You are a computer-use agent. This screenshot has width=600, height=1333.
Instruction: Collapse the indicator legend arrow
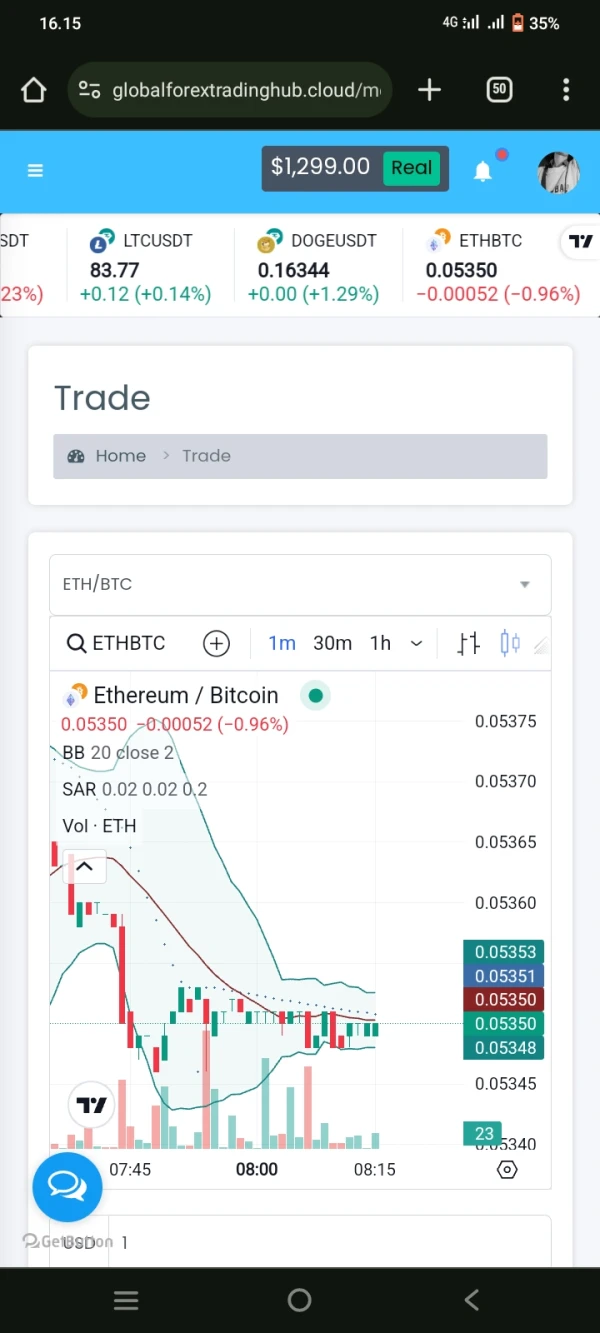(x=84, y=867)
